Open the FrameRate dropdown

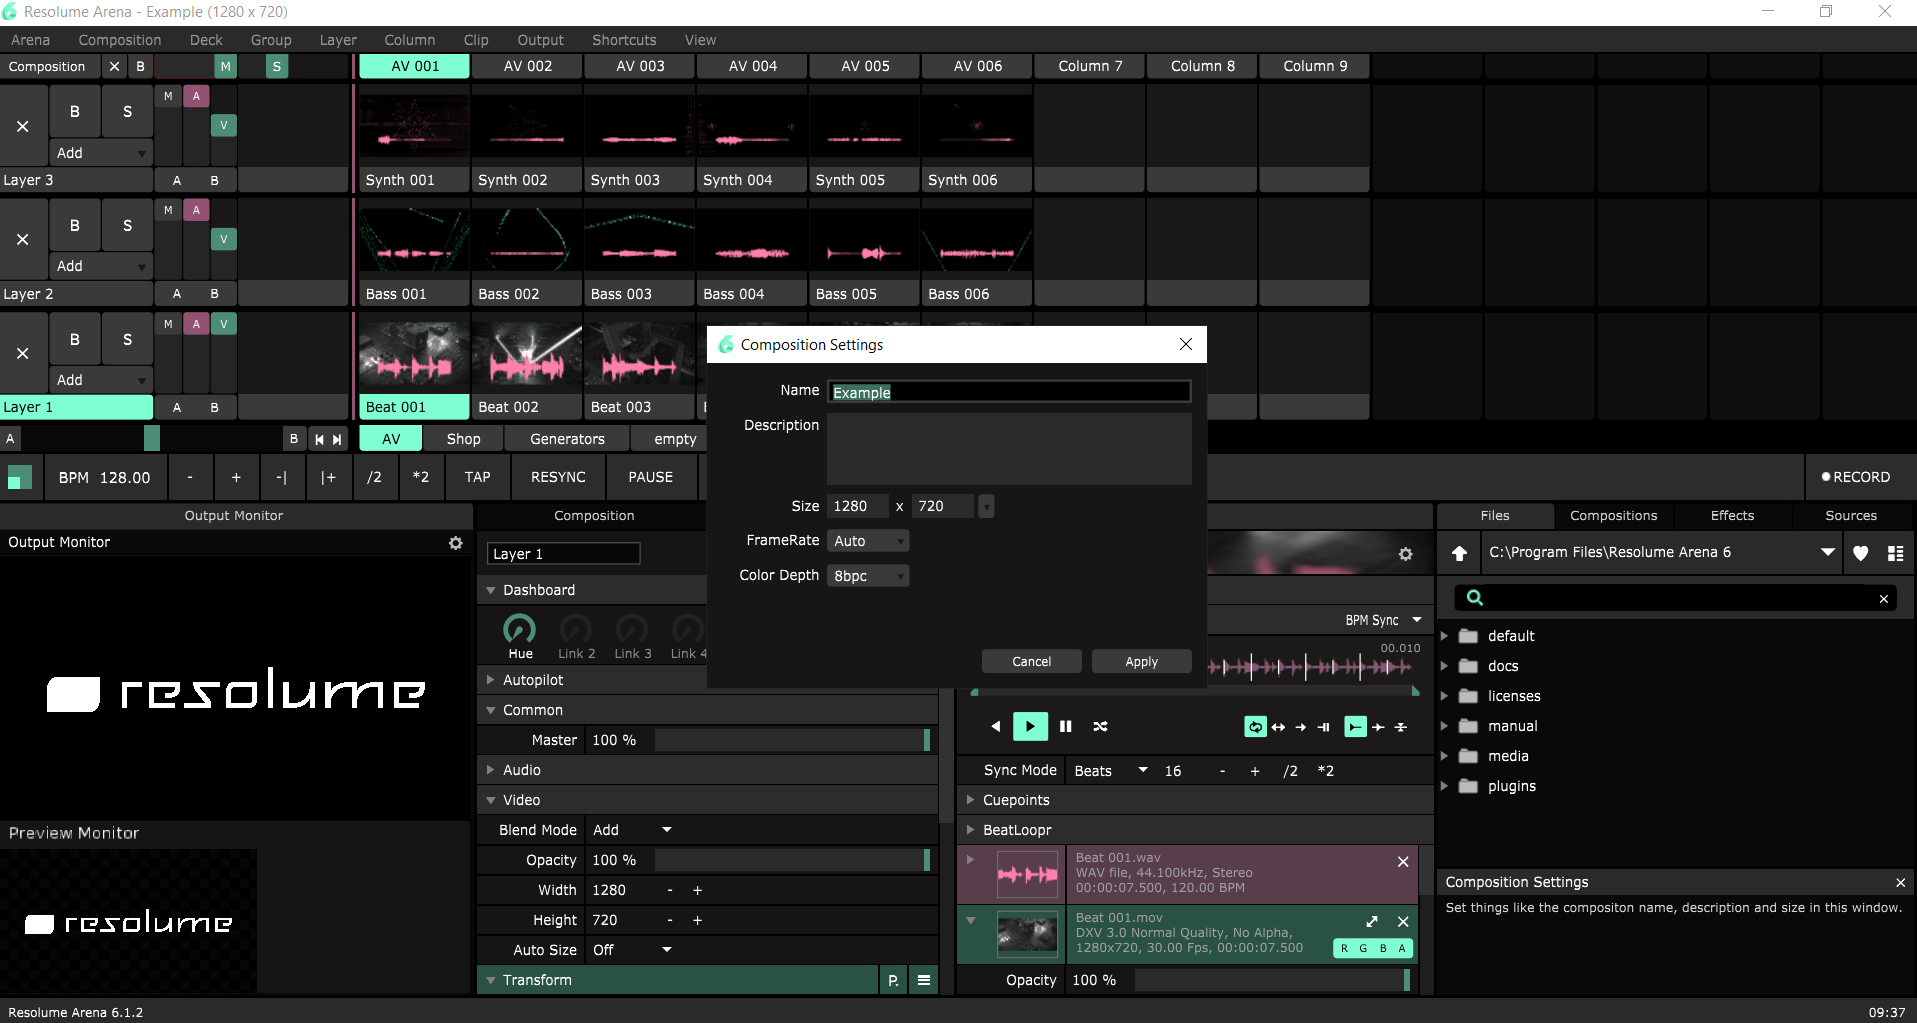868,541
